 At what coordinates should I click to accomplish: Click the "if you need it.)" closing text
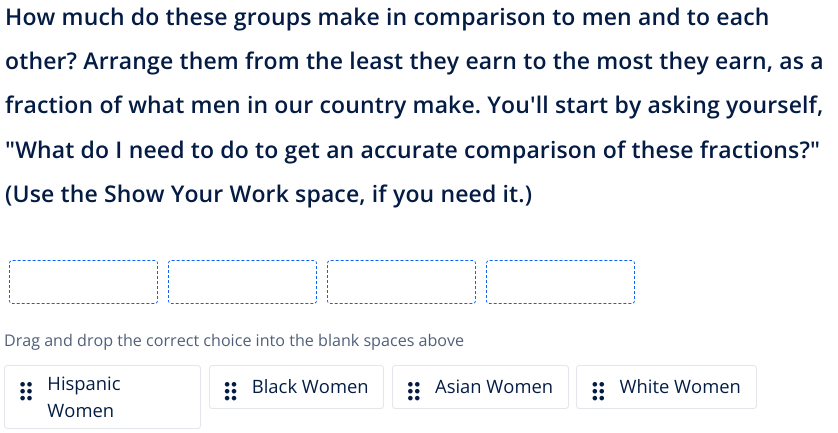452,194
